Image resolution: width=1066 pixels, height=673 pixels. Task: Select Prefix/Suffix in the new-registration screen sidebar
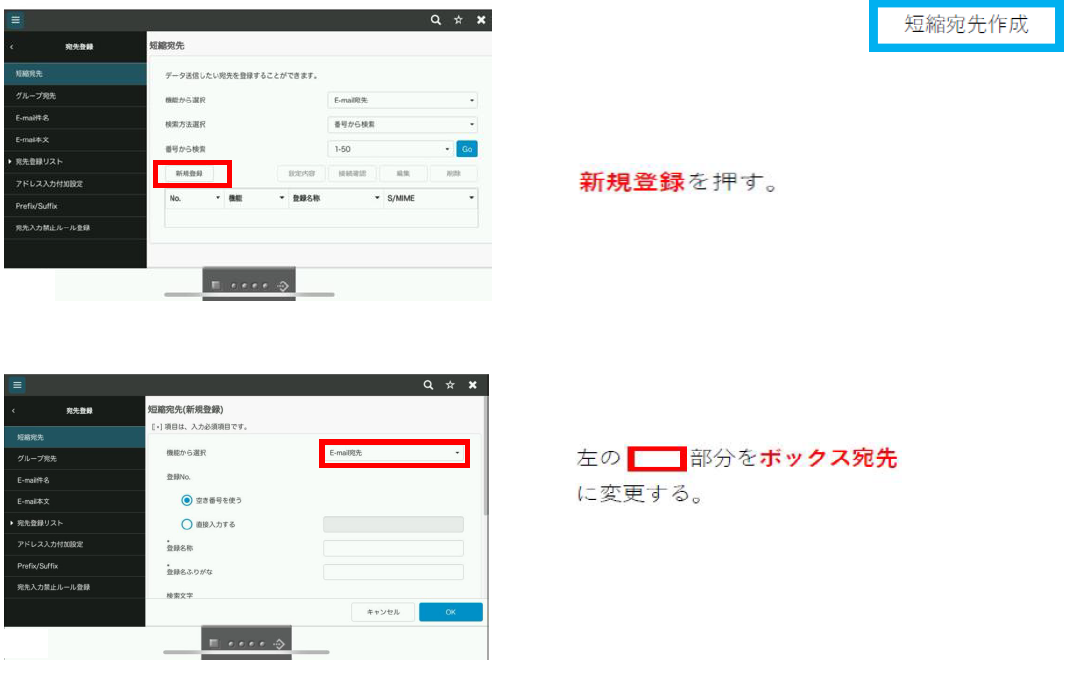[x=37, y=566]
